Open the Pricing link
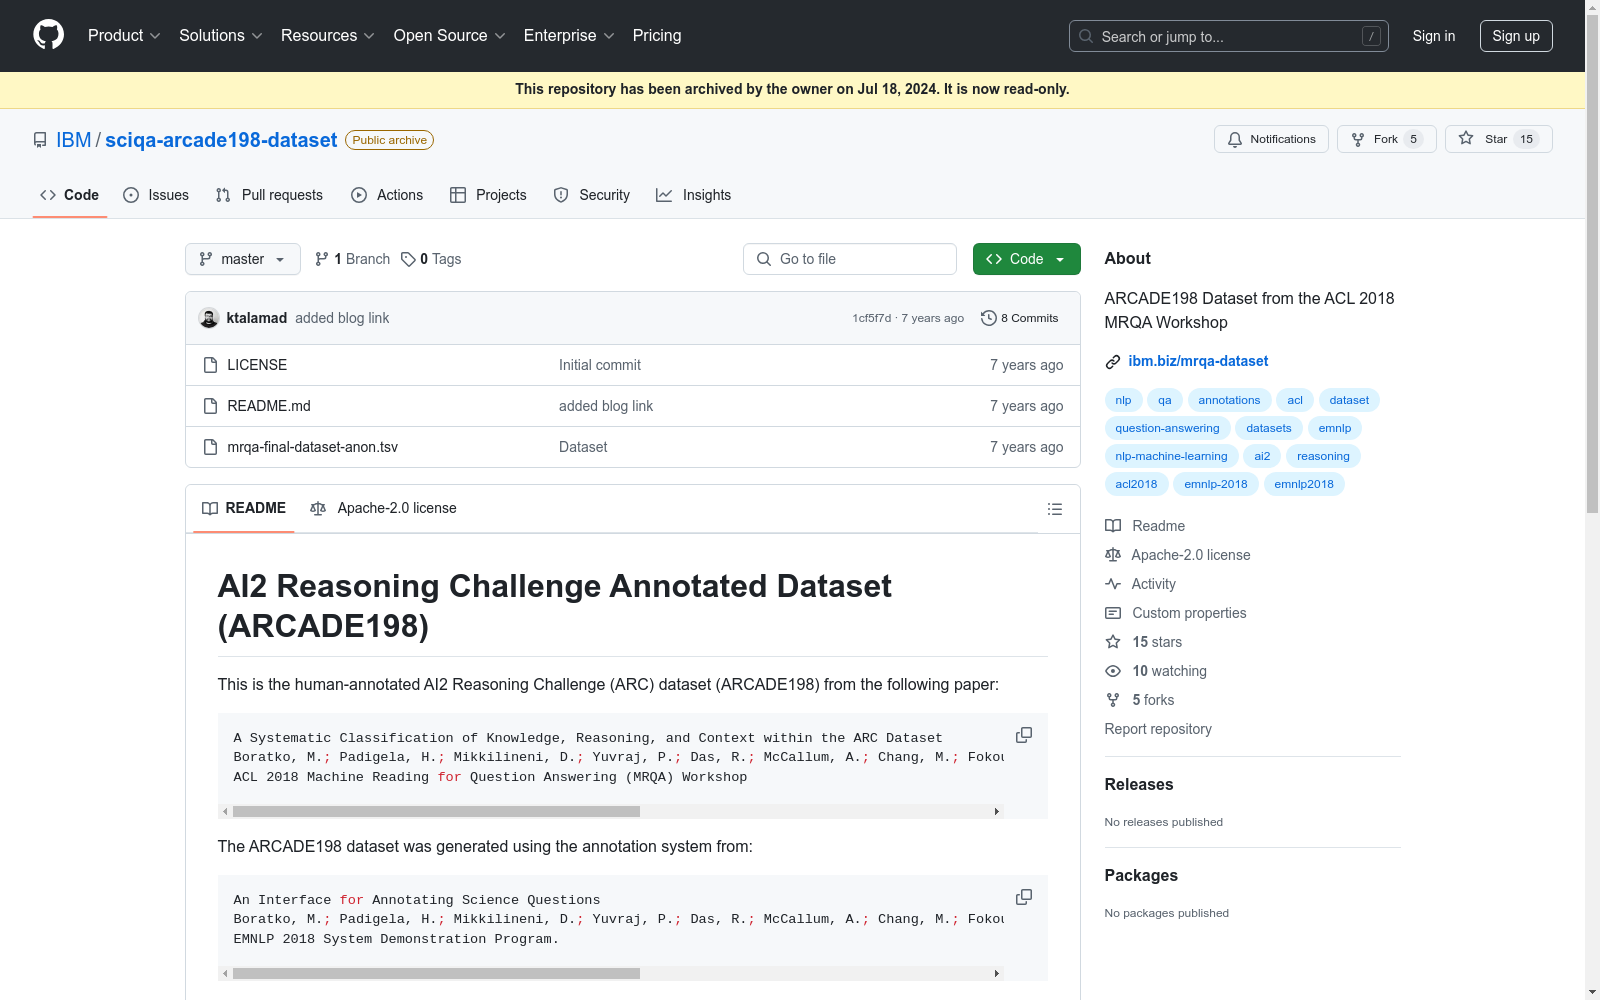The height and width of the screenshot is (1000, 1600). (x=657, y=35)
